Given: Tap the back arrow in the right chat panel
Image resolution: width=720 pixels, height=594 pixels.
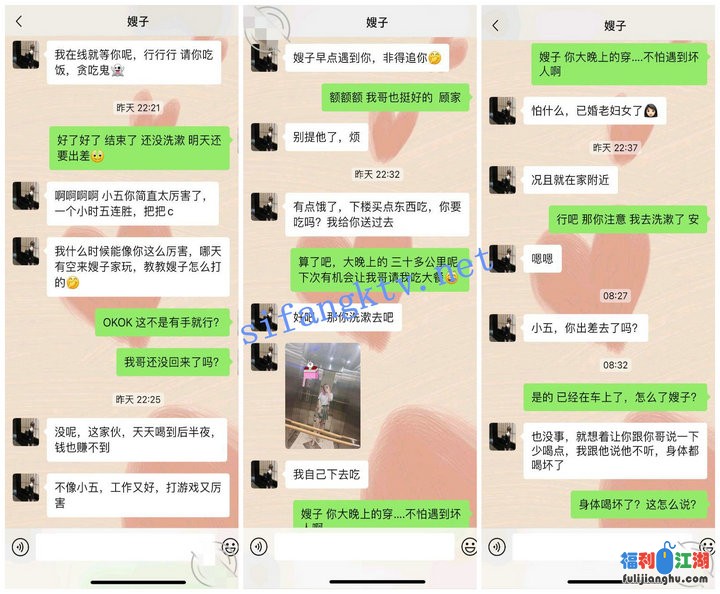Looking at the screenshot, I should 495,25.
